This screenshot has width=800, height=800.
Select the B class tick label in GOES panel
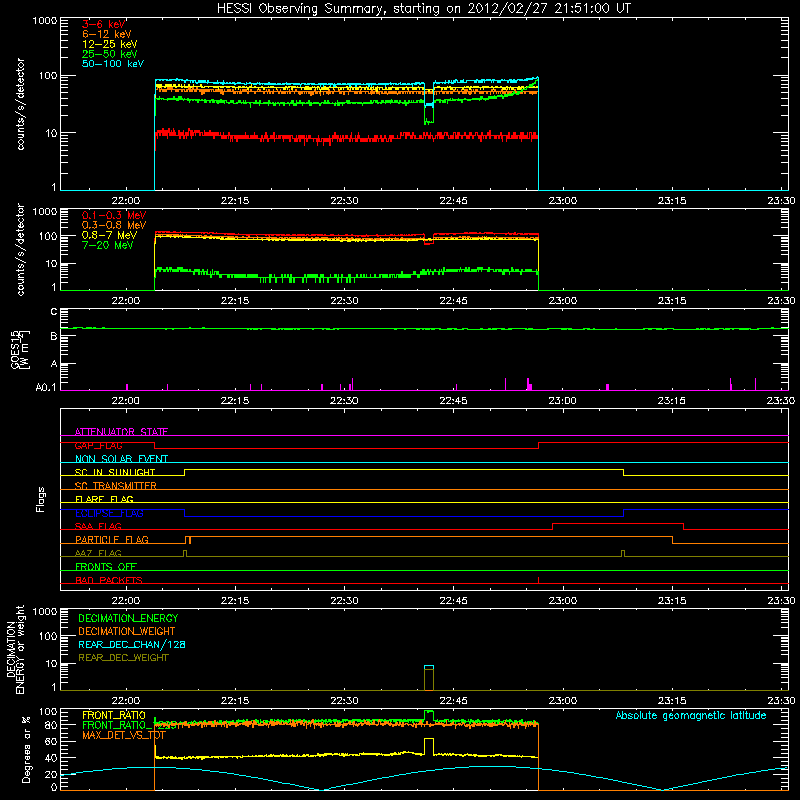(54, 336)
